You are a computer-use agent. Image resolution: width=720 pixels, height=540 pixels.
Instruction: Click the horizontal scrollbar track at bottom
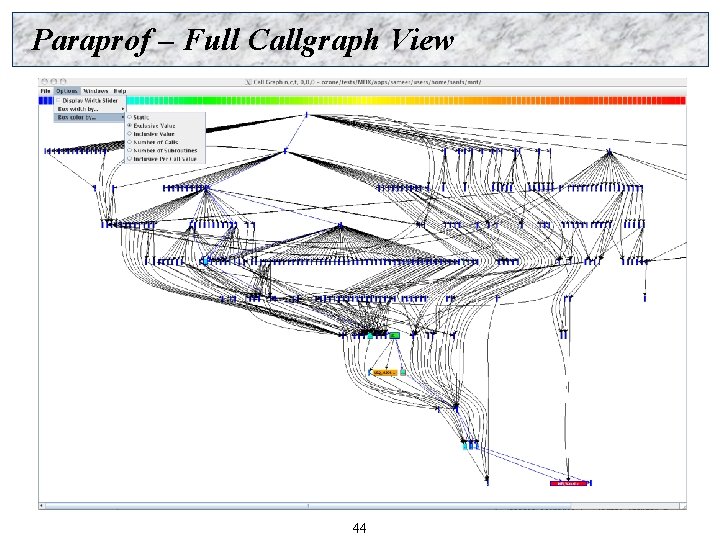363,506
